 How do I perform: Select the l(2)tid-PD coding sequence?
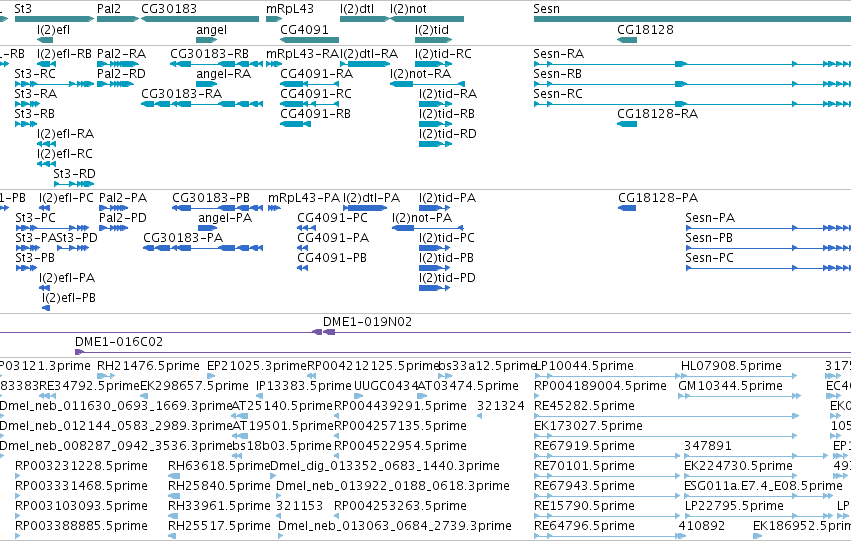(x=434, y=288)
